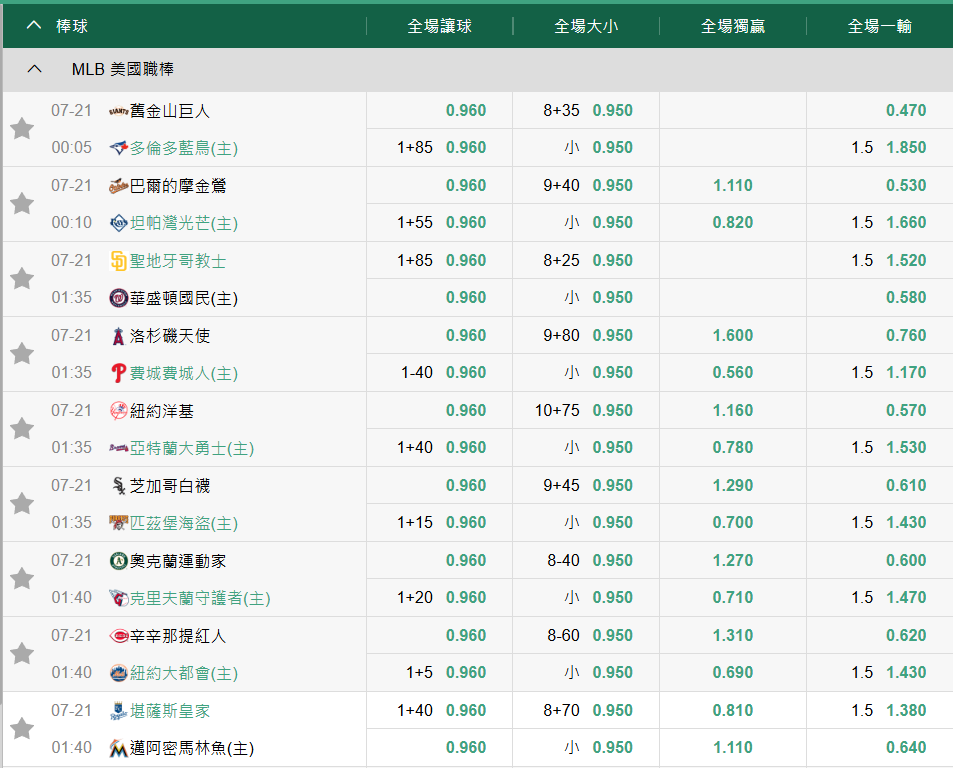Click the Cleveland Guardians team logo
This screenshot has width=953, height=768.
click(x=119, y=598)
